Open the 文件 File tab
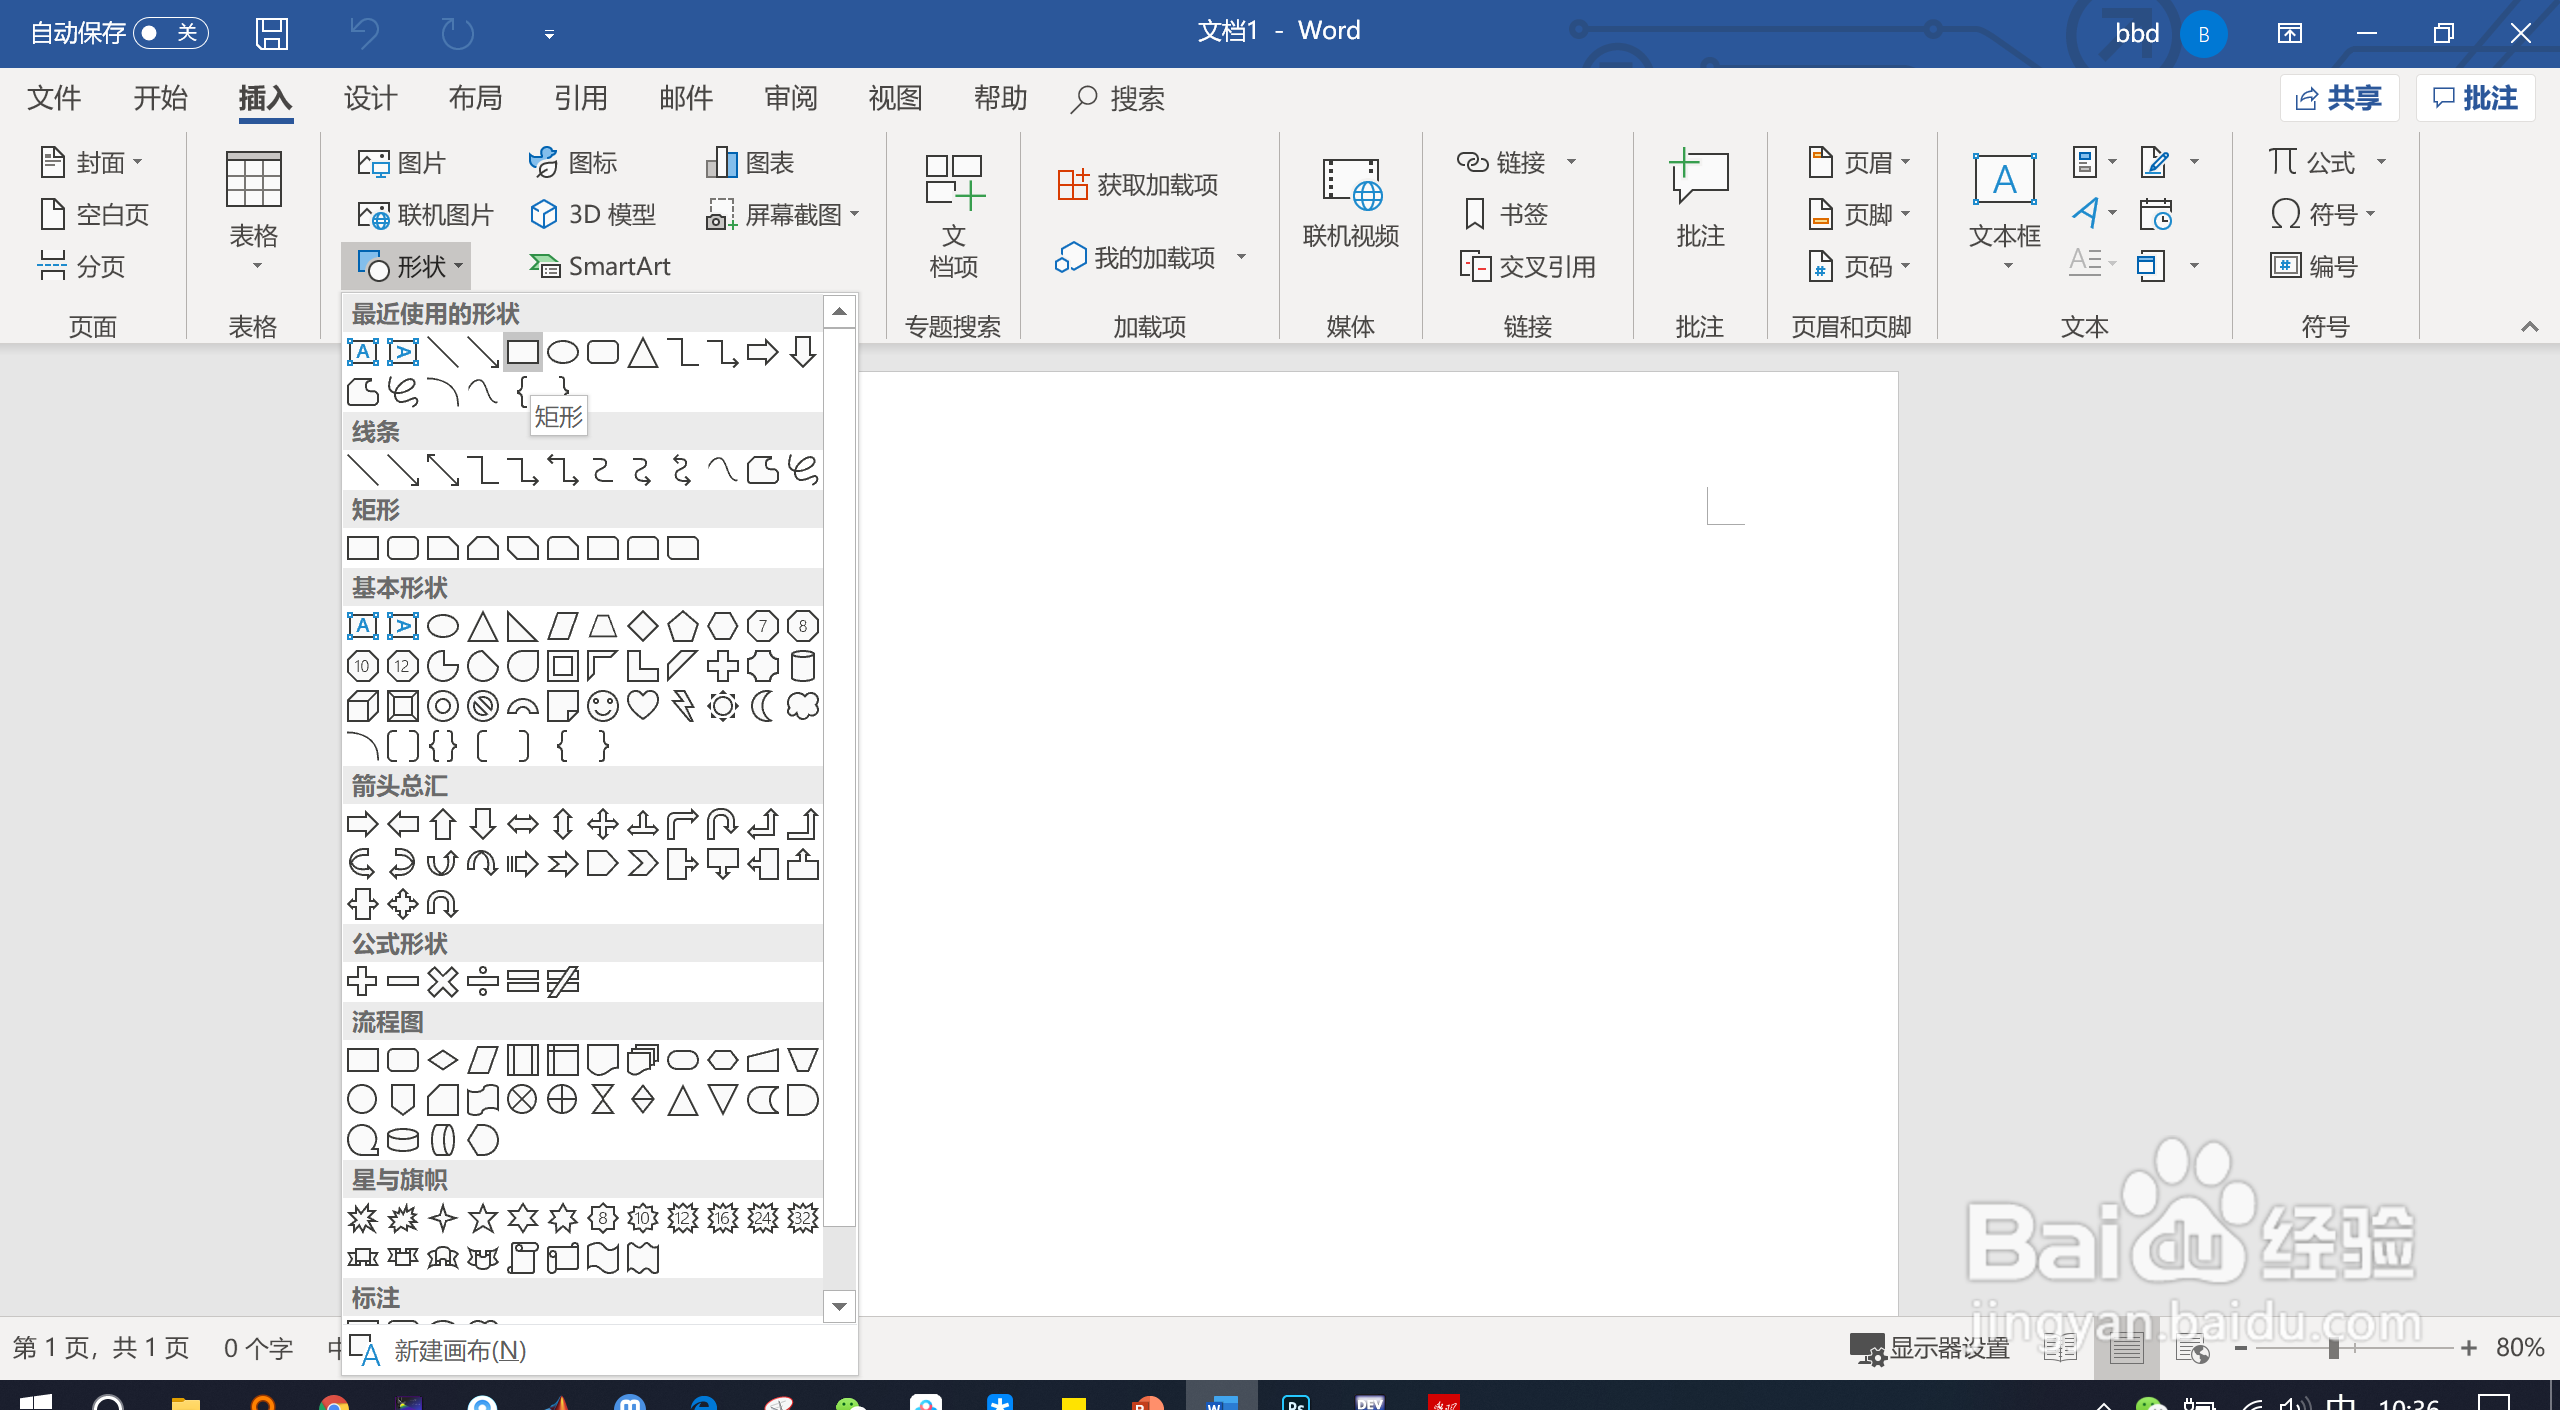Screen dimensions: 2560x1410 tap(55, 98)
